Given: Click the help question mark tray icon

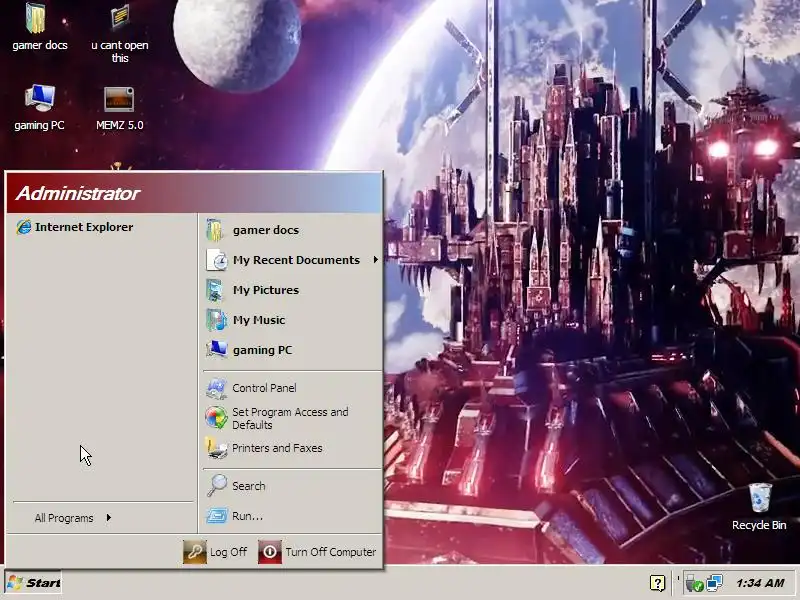Looking at the screenshot, I should click(x=658, y=583).
